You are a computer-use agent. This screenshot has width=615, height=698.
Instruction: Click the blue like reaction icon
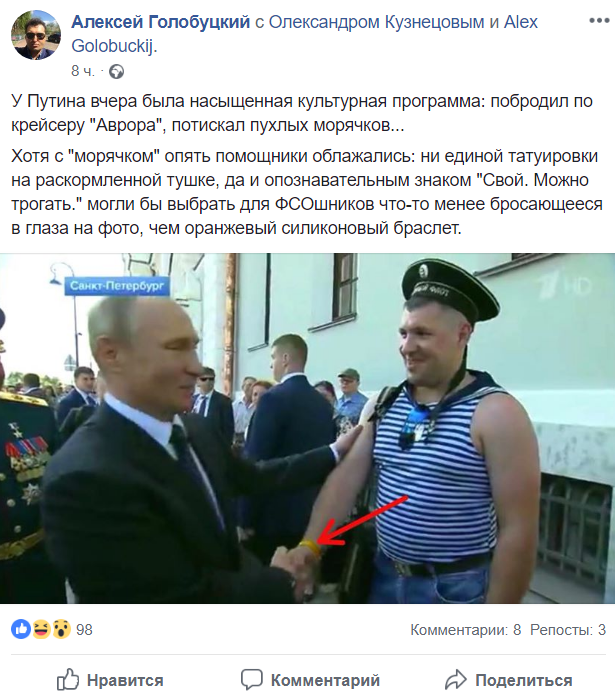(x=20, y=629)
